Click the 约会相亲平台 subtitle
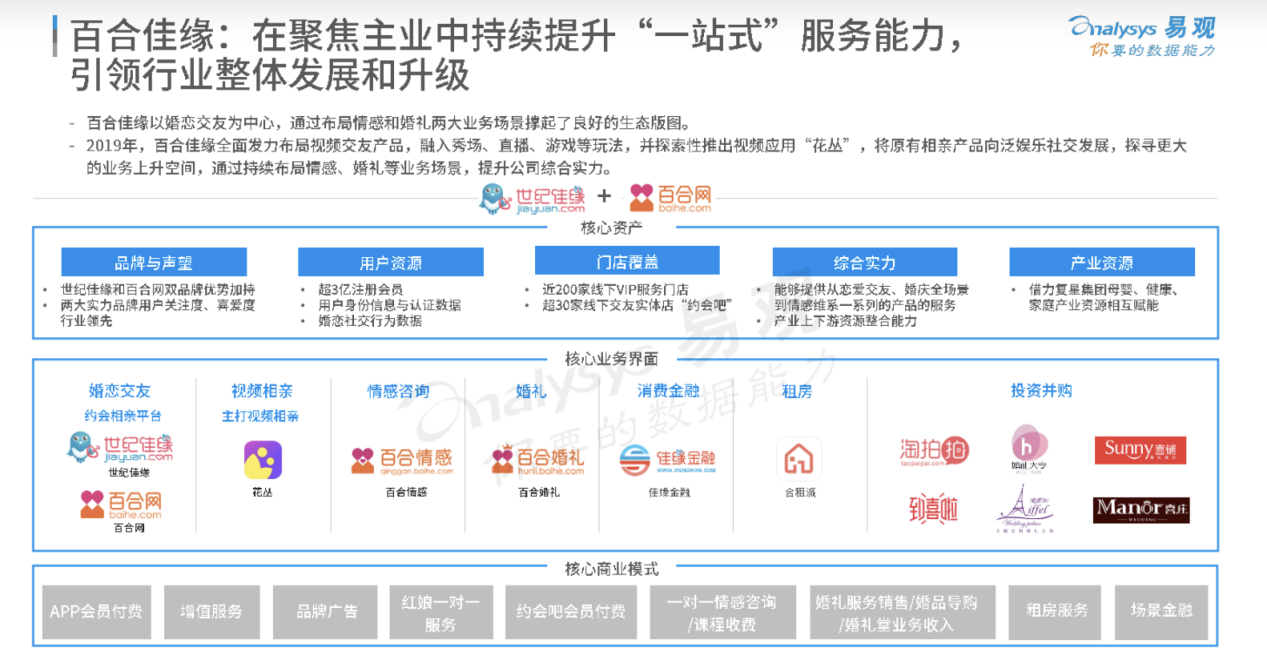This screenshot has height=652, width=1267. [x=122, y=416]
